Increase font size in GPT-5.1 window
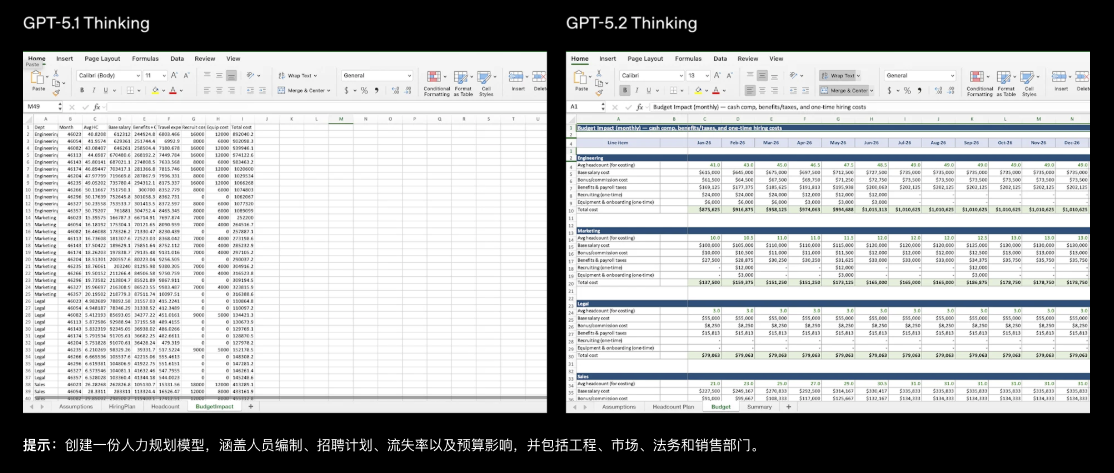This screenshot has width=1114, height=473. pyautogui.click(x=174, y=75)
